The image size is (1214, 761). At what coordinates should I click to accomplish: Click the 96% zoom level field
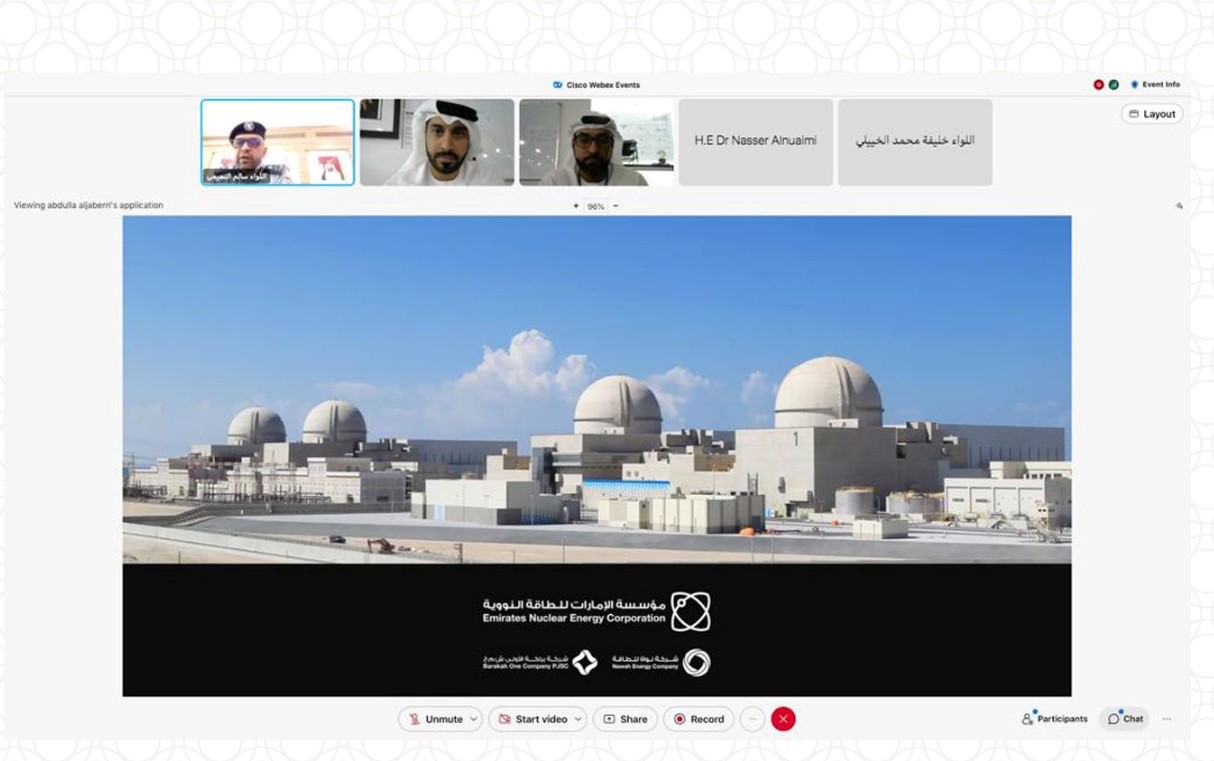coord(596,206)
